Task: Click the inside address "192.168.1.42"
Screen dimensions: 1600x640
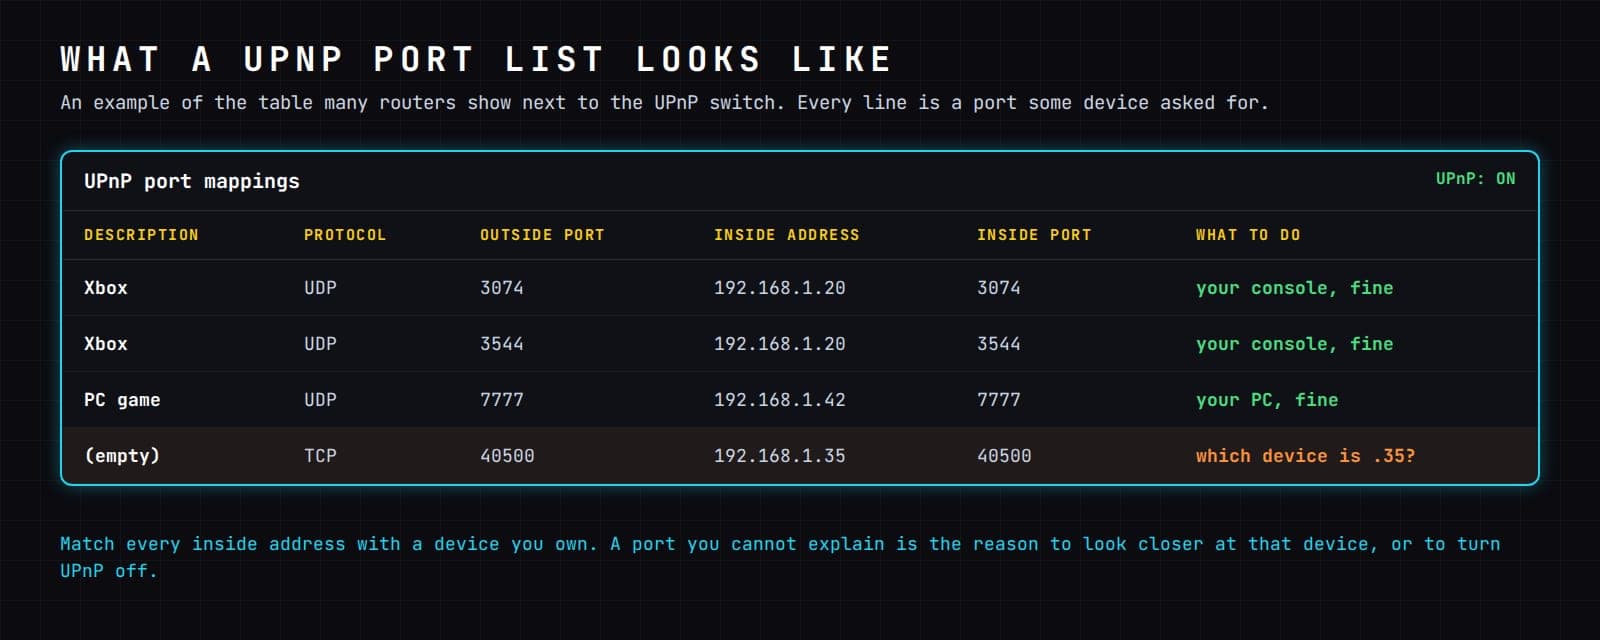Action: (780, 400)
